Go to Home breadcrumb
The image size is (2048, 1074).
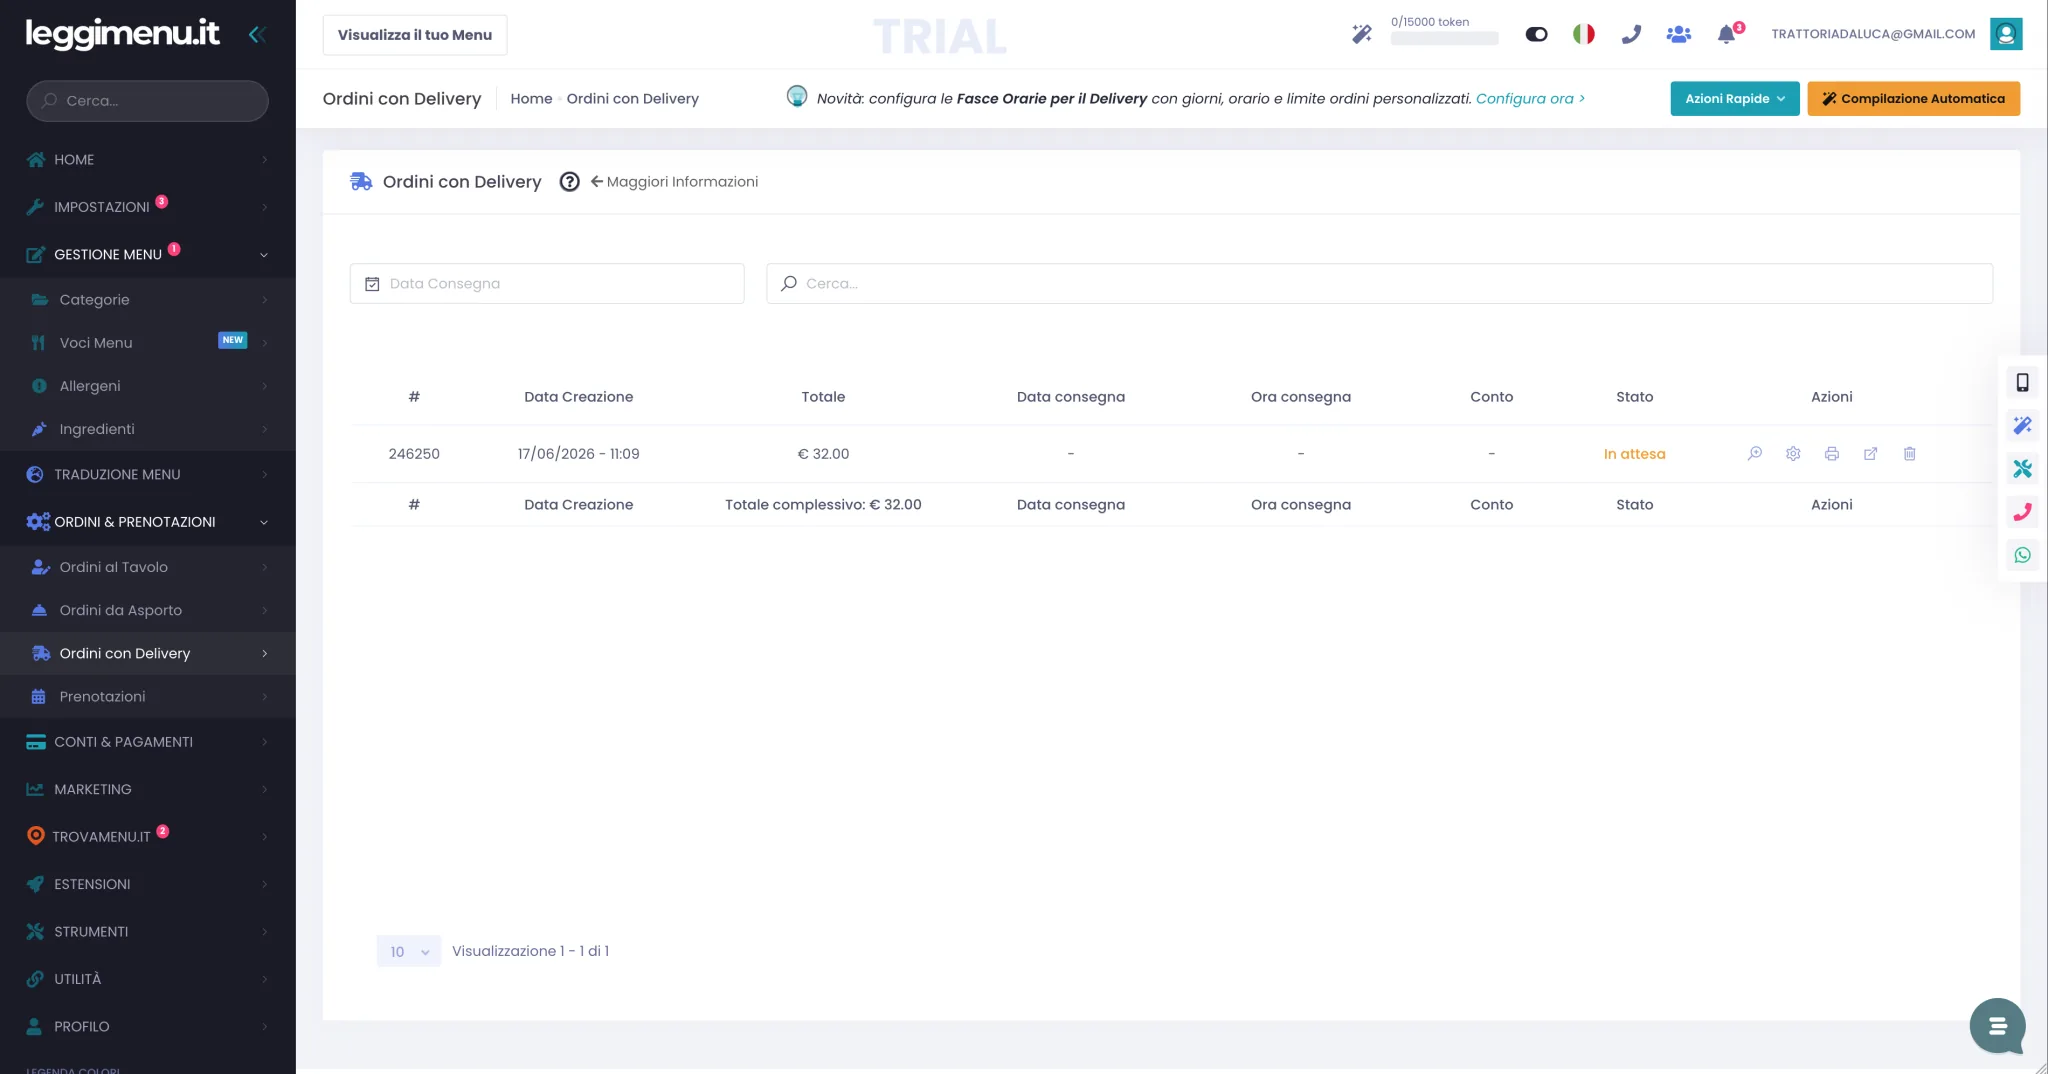coord(531,99)
